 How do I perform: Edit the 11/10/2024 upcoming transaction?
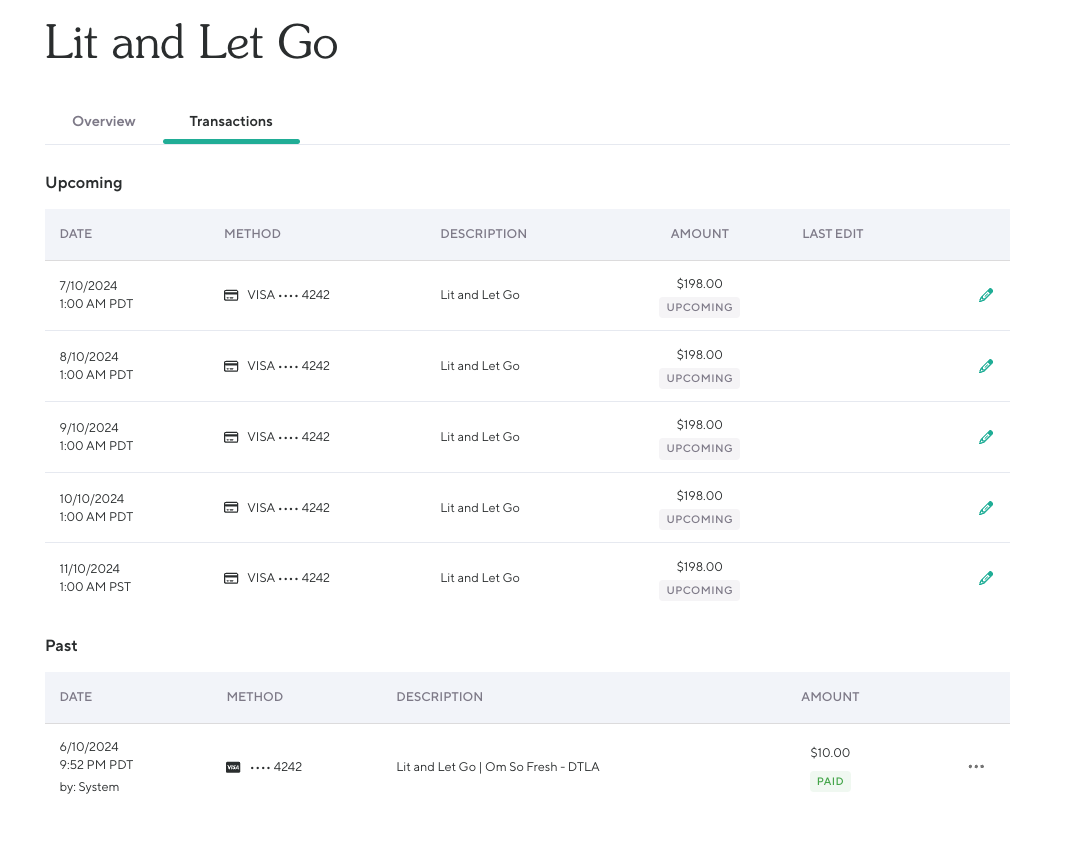[985, 578]
